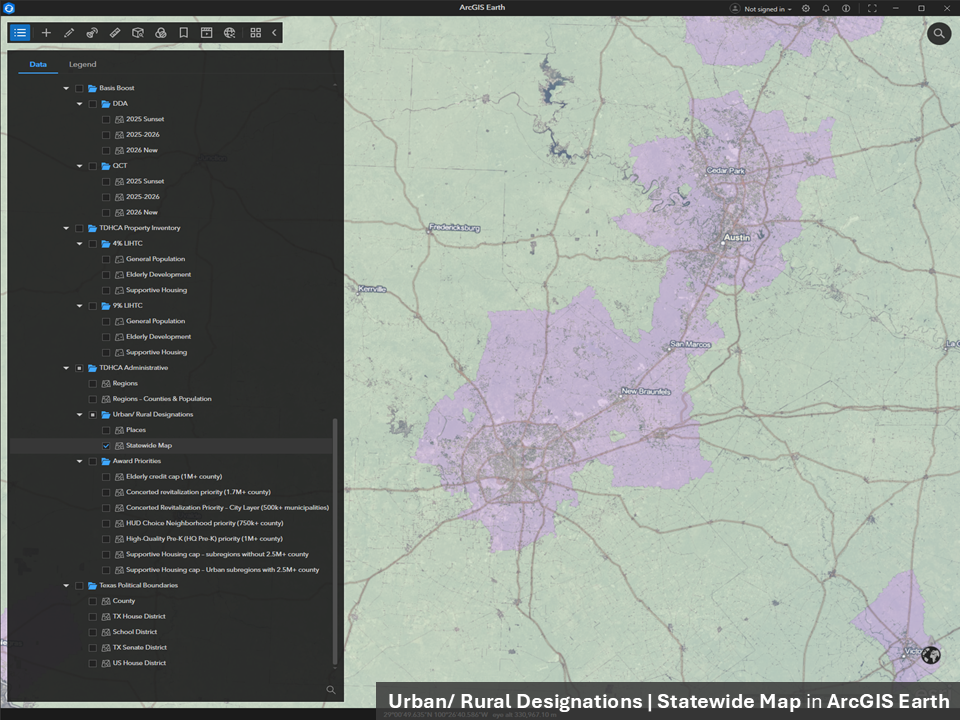This screenshot has height=720, width=960.
Task: Collapse the 9% LIHTC folder
Action: 80,306
